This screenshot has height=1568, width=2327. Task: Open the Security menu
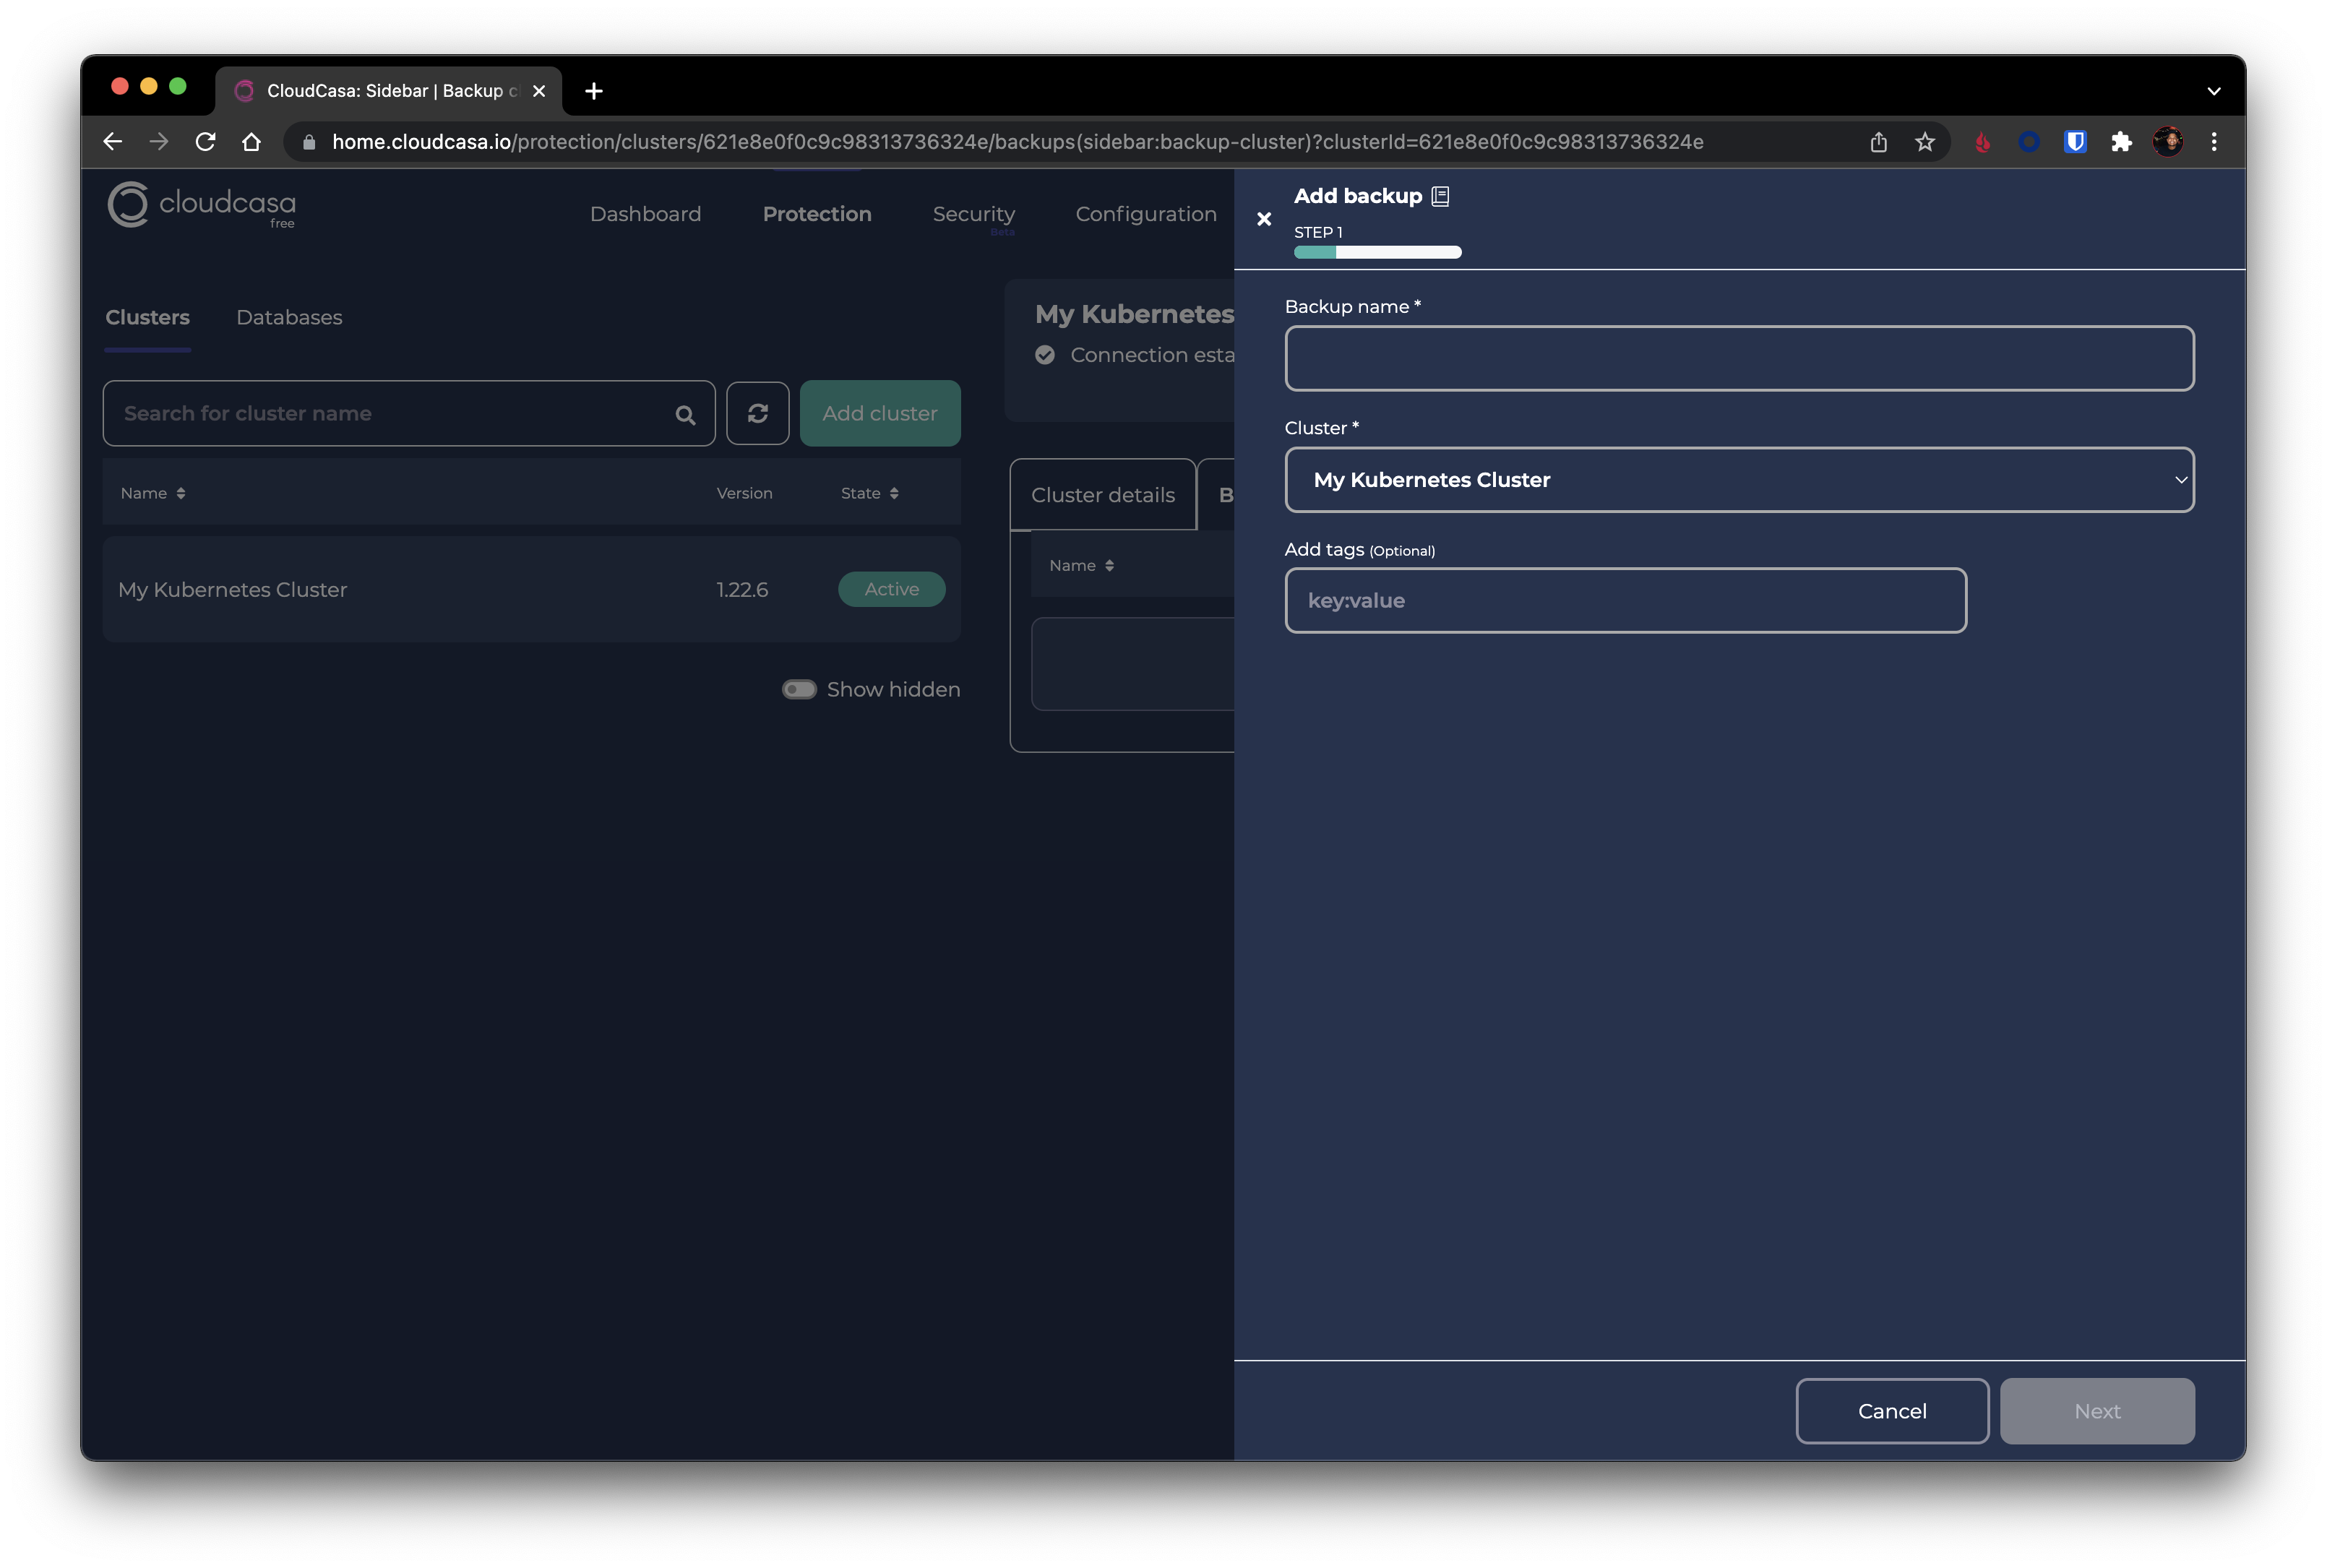pyautogui.click(x=973, y=214)
